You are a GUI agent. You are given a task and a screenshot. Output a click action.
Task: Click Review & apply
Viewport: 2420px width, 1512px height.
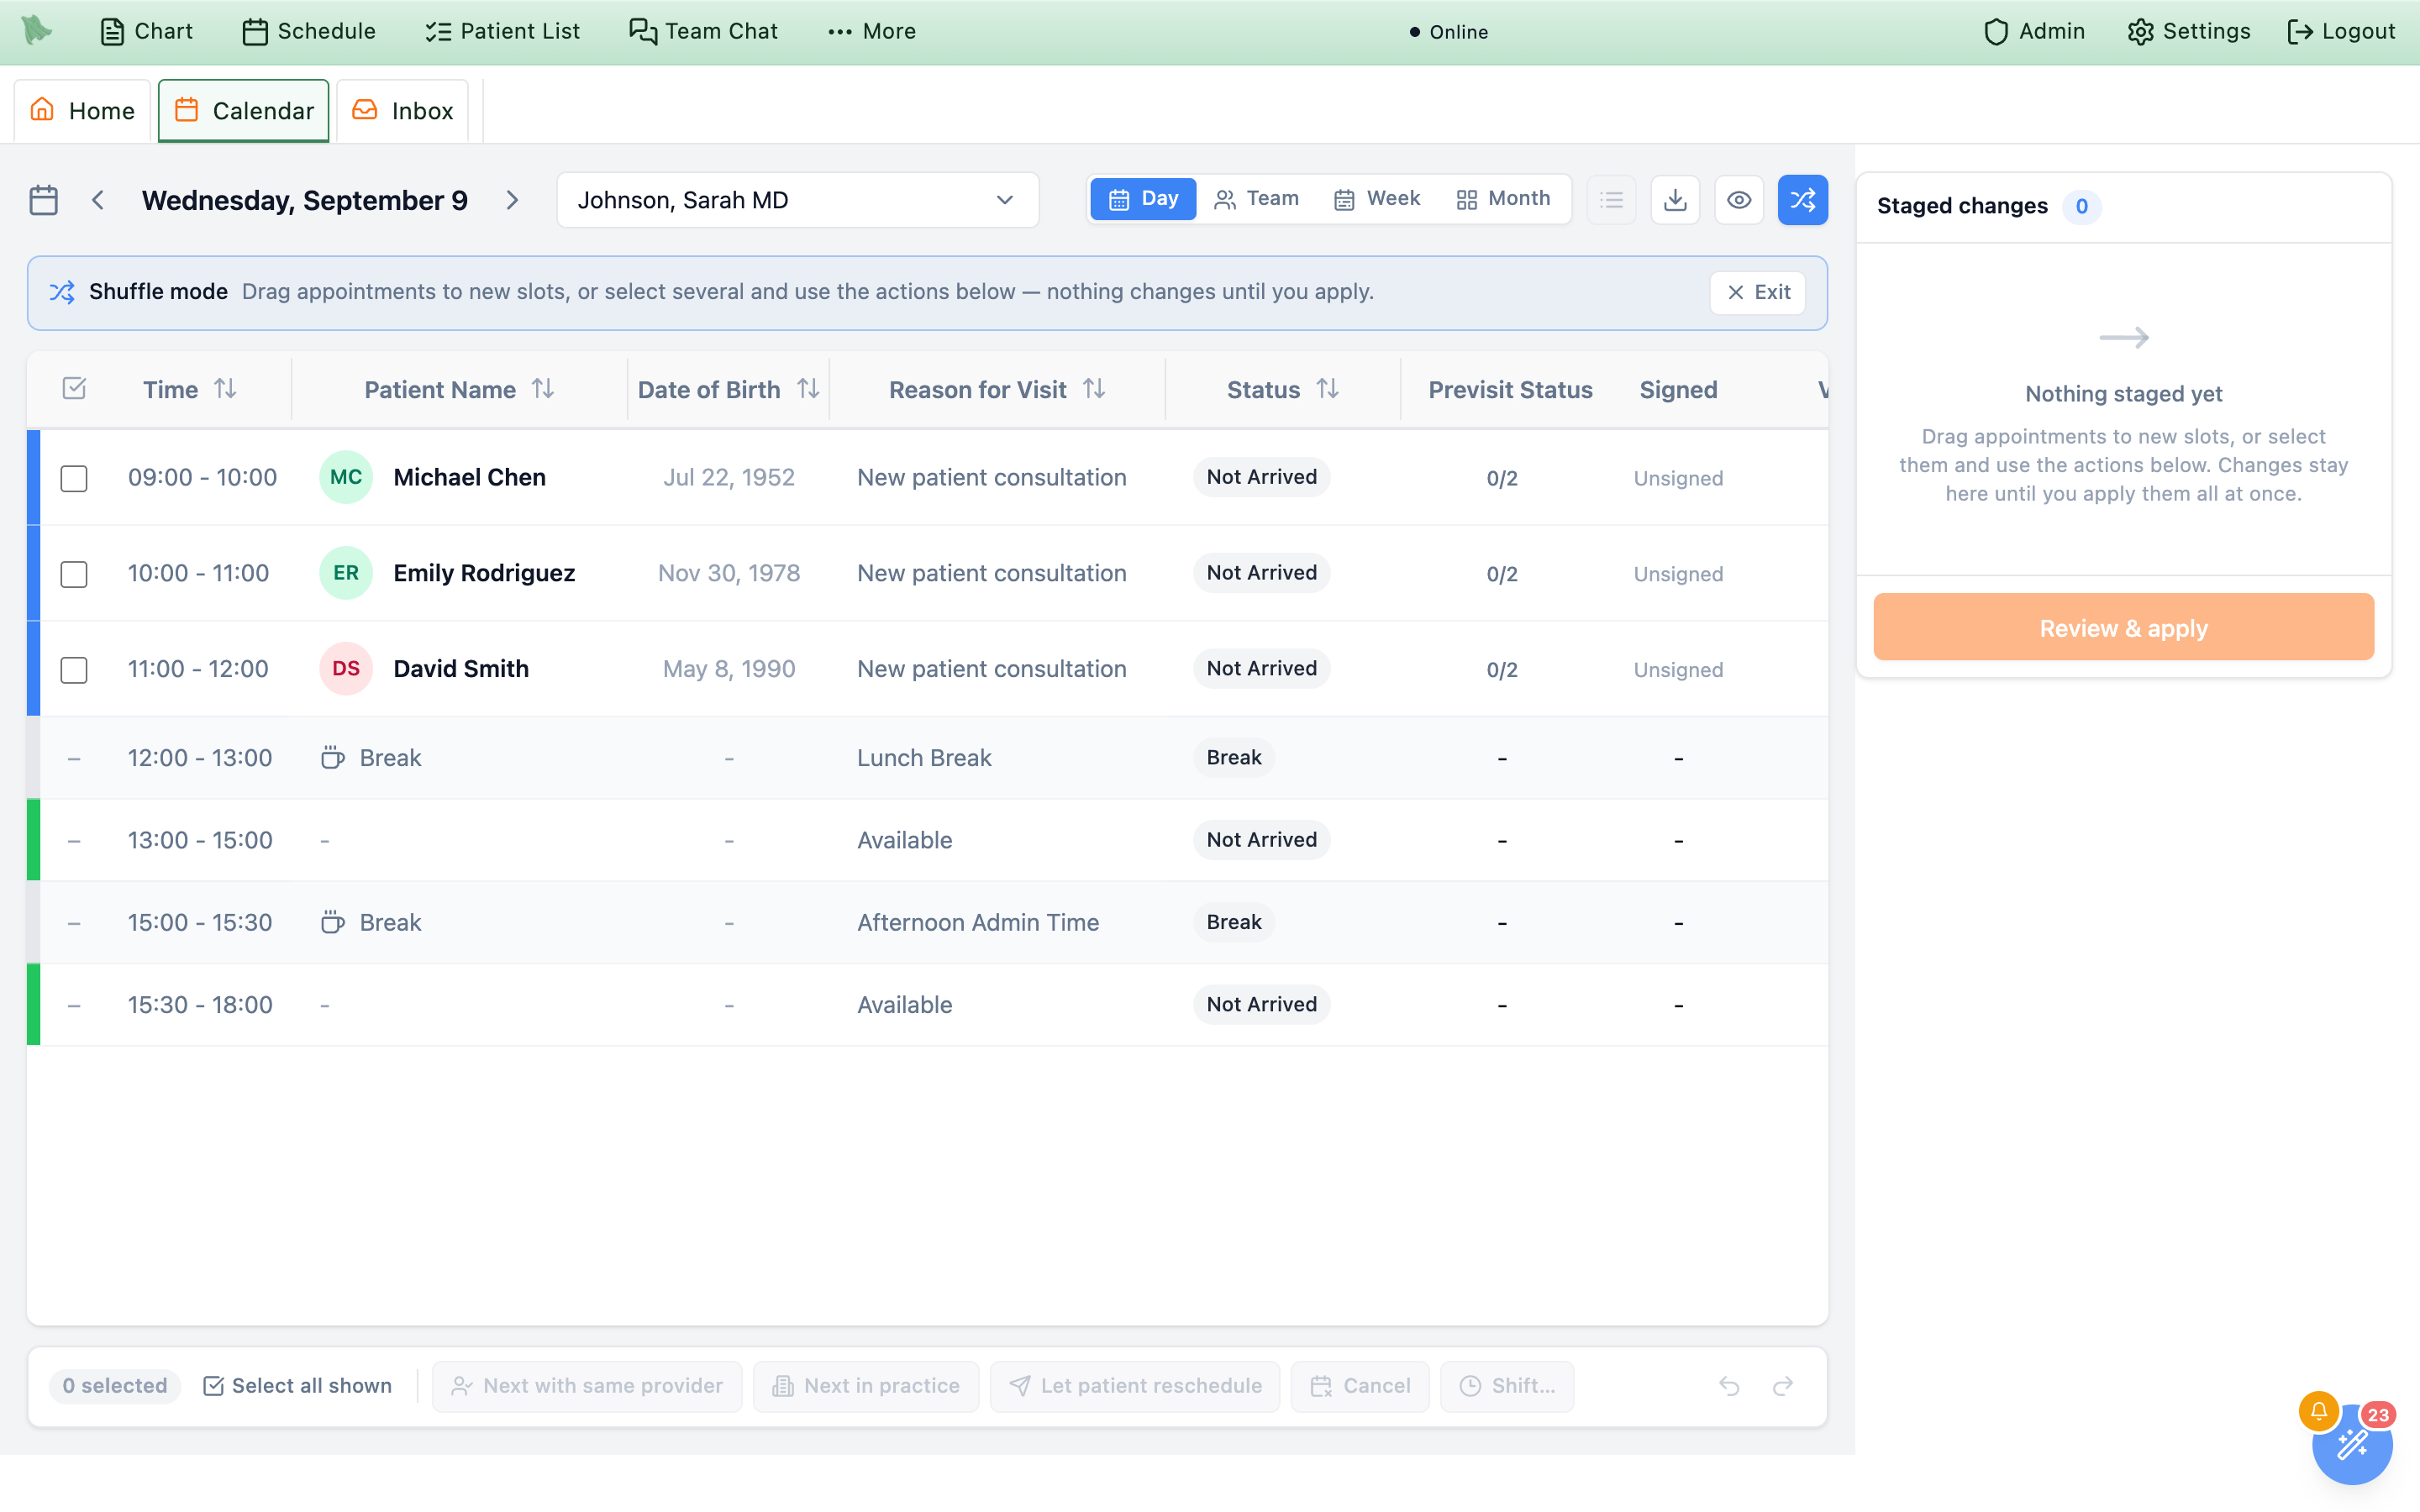(x=2123, y=627)
